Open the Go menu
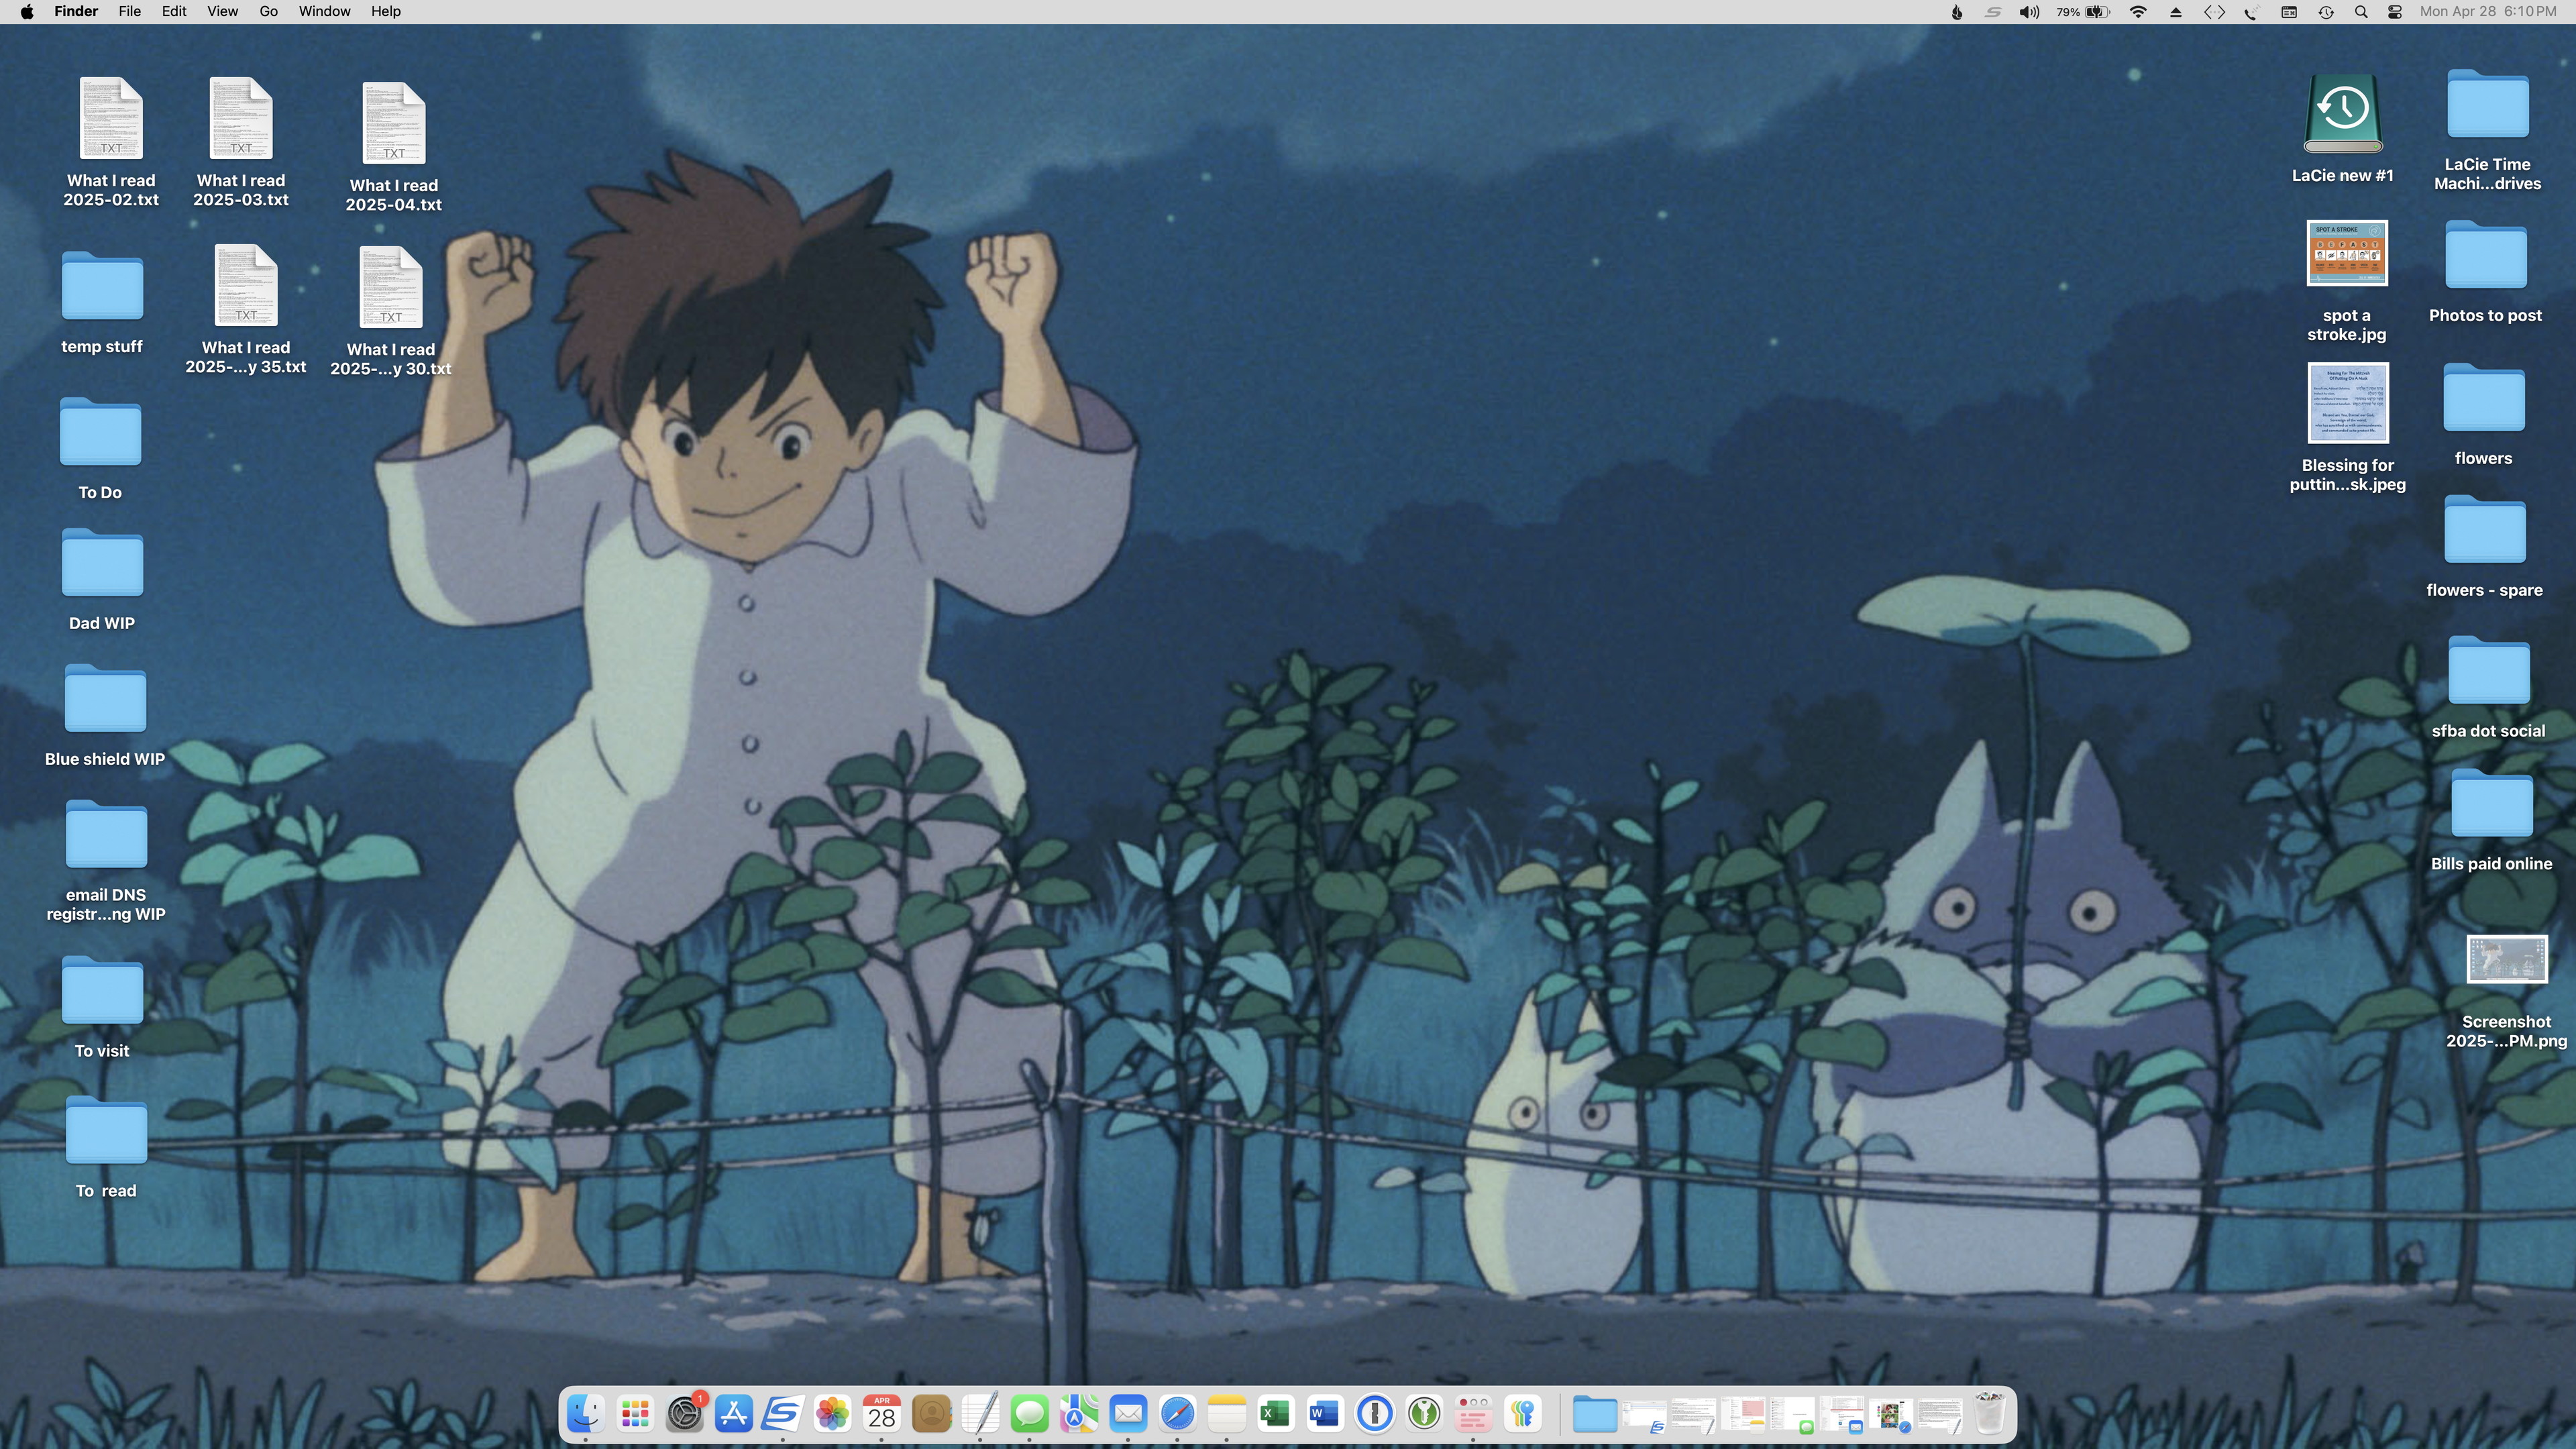The image size is (2576, 1449). tap(268, 12)
